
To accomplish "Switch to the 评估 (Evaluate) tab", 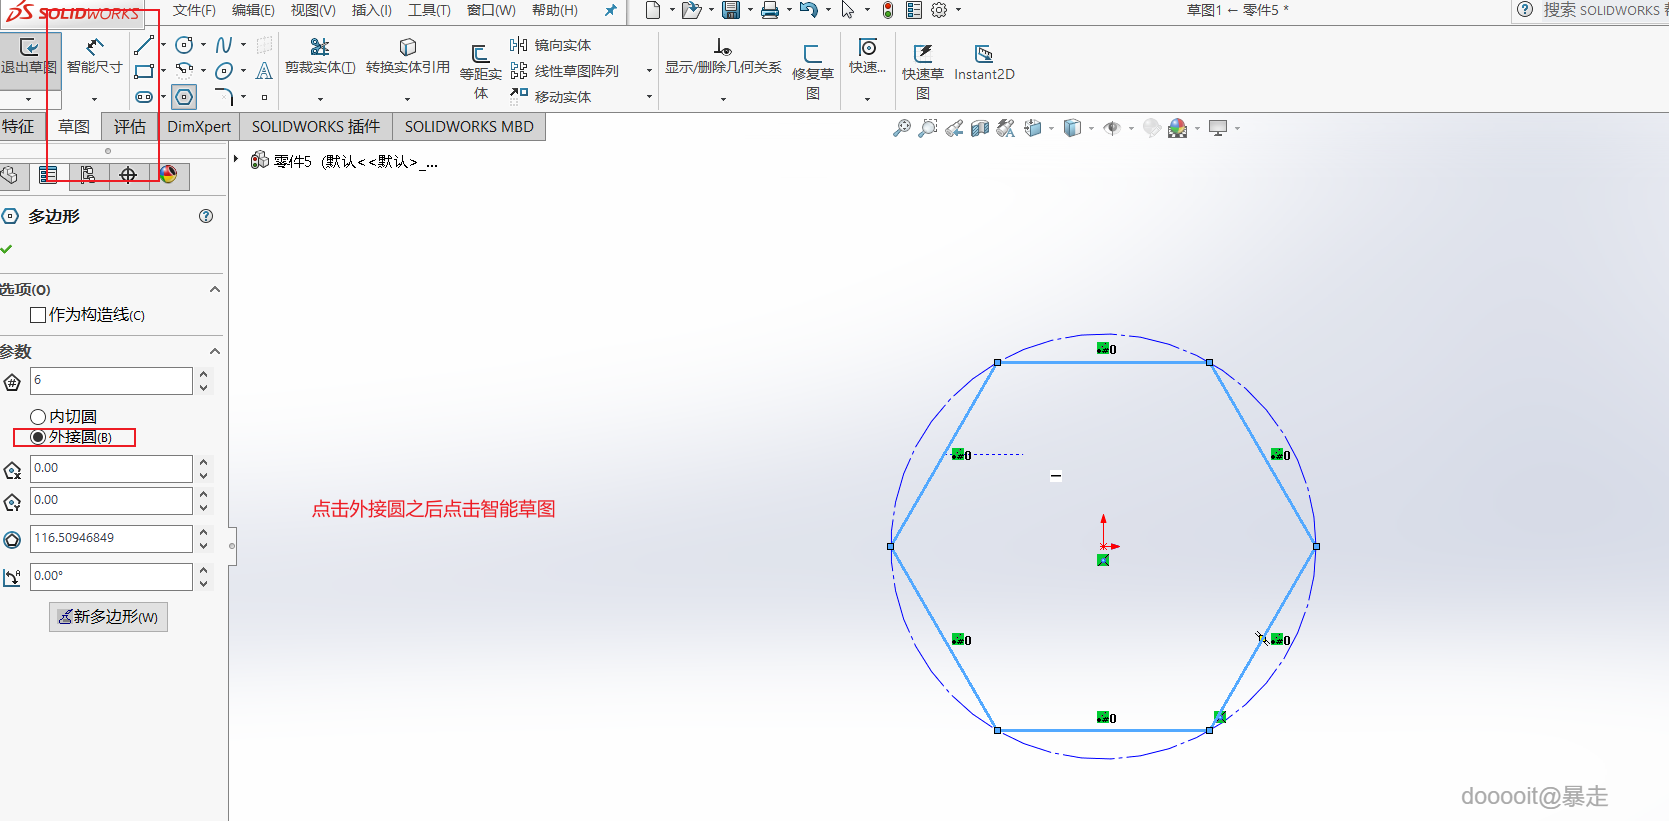I will pos(129,127).
